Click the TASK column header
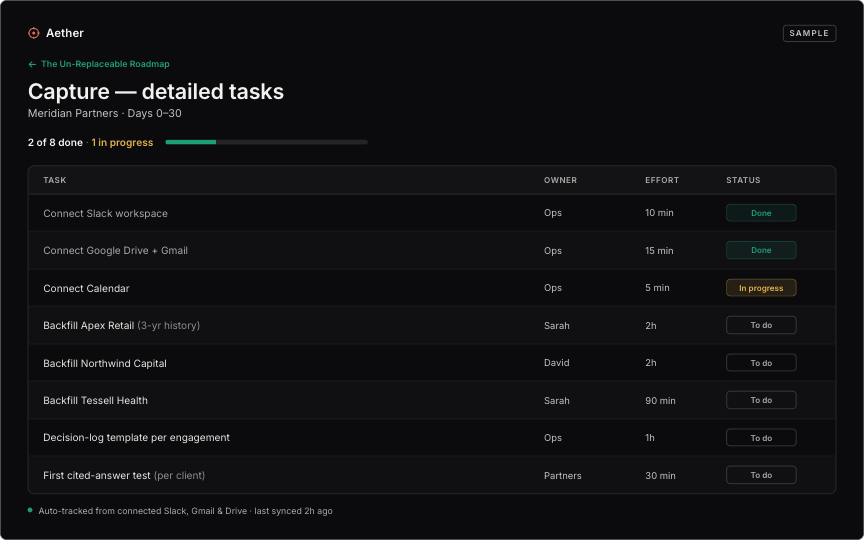864x540 pixels. pos(55,180)
